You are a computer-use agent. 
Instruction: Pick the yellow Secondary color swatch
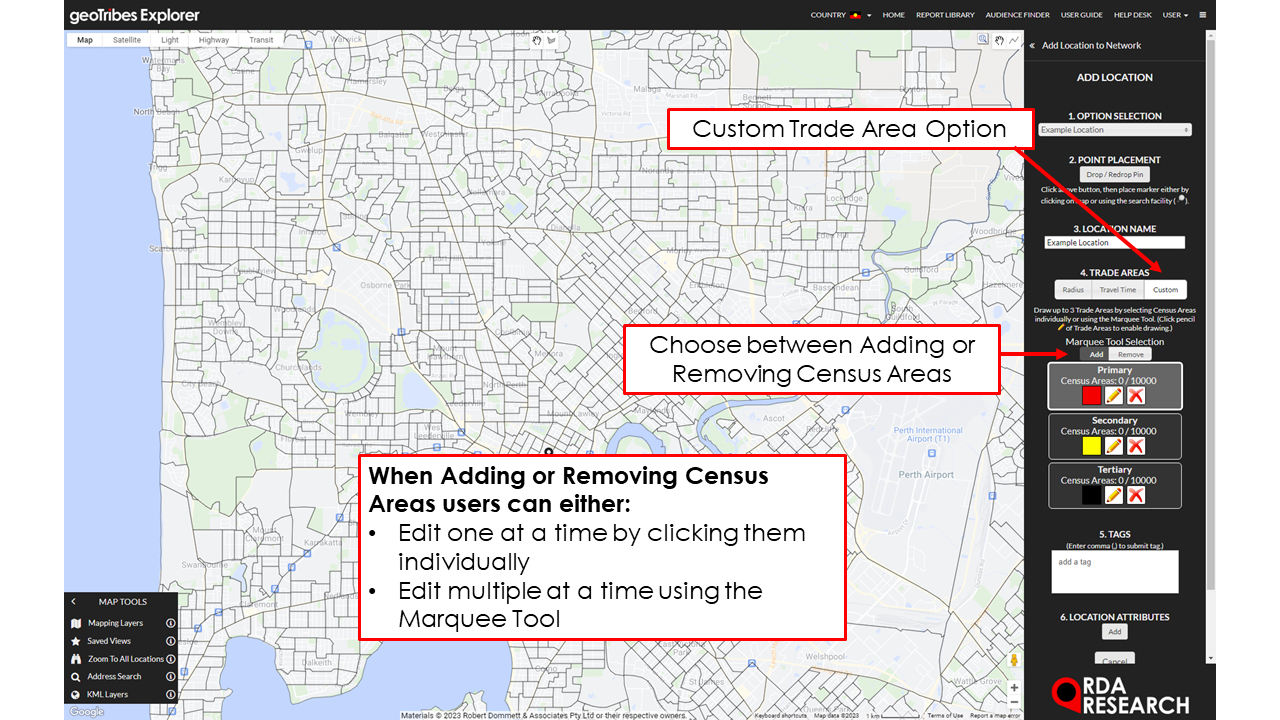(1091, 445)
